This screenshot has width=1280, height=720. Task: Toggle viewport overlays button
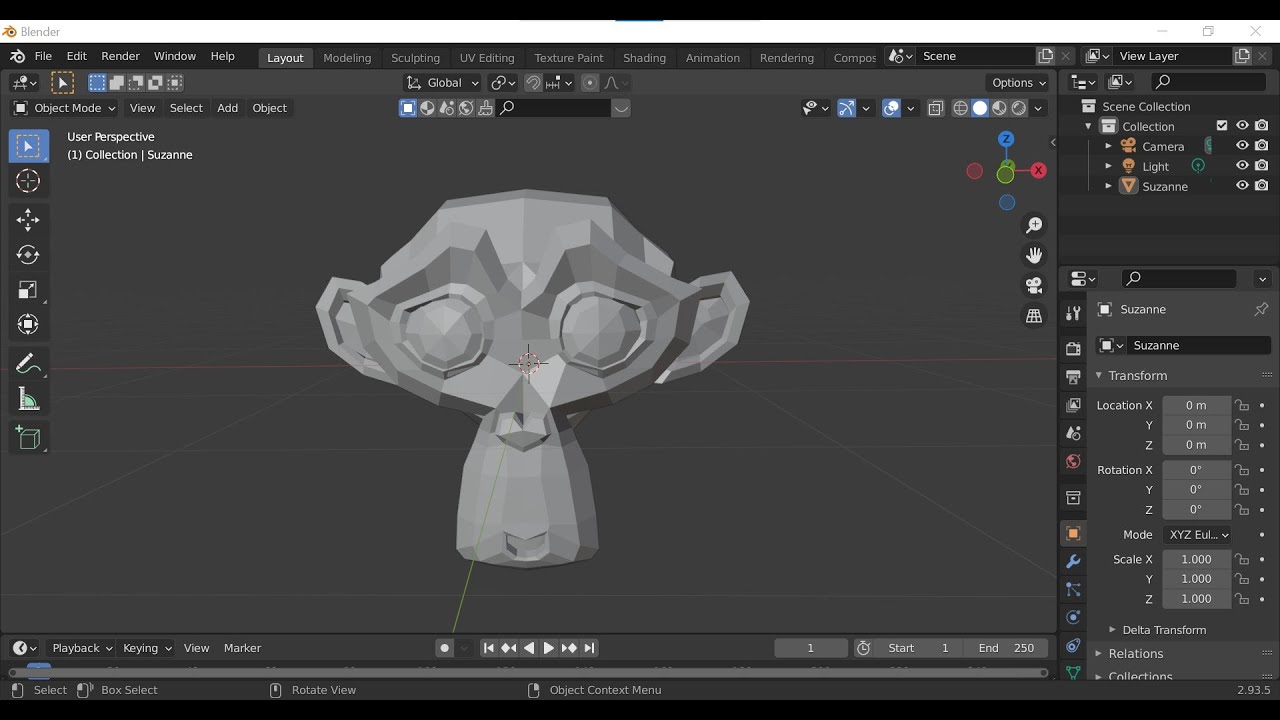tap(892, 108)
